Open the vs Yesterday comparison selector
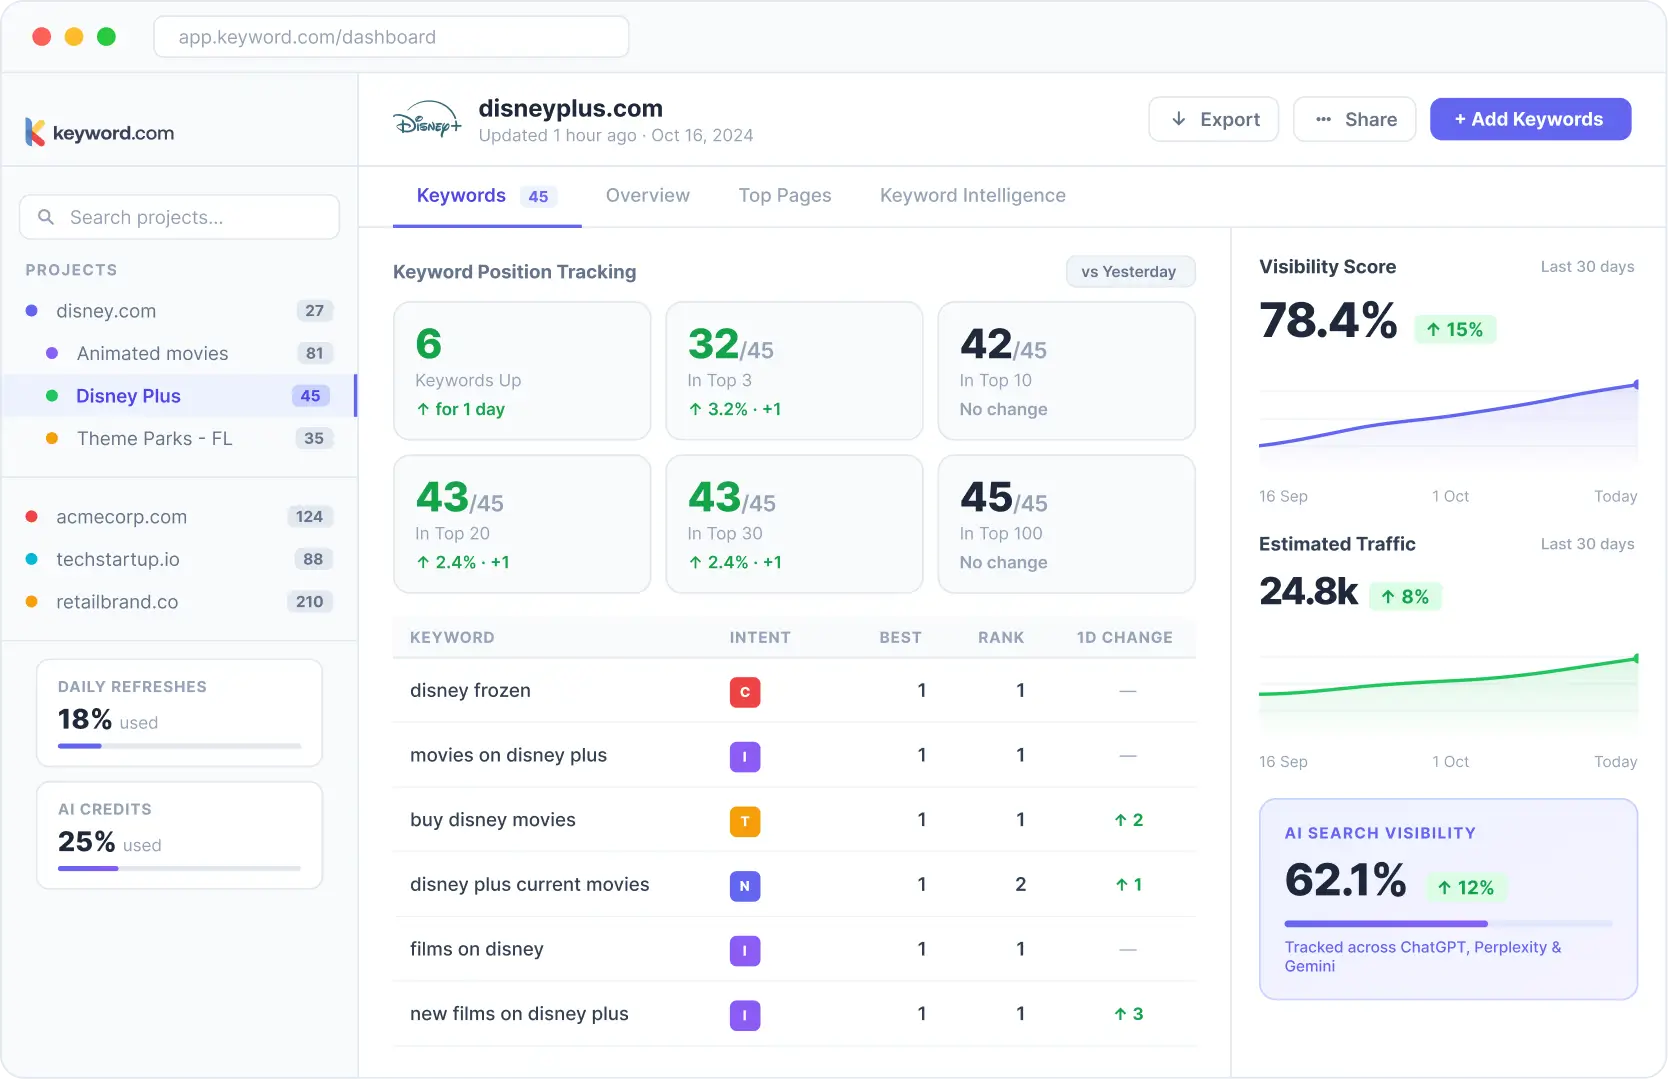Image resolution: width=1668 pixels, height=1079 pixels. coord(1129,272)
